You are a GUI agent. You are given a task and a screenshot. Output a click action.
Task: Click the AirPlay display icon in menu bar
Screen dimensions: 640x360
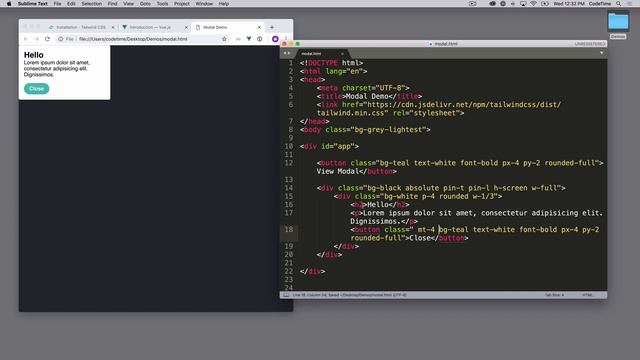523,4
